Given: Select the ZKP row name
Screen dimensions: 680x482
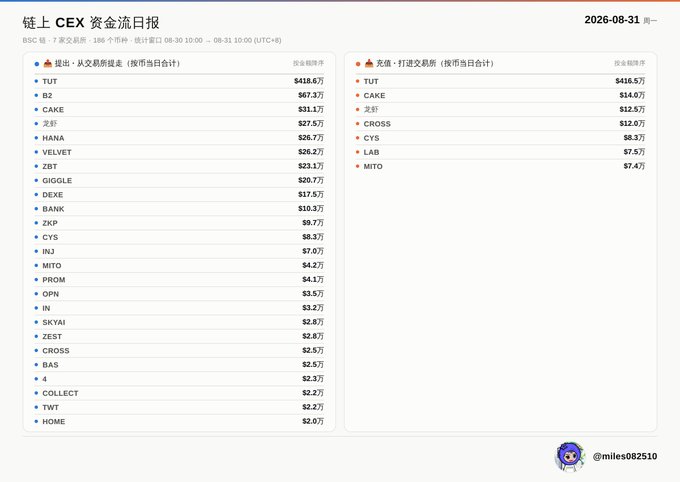Looking at the screenshot, I should click(50, 223).
